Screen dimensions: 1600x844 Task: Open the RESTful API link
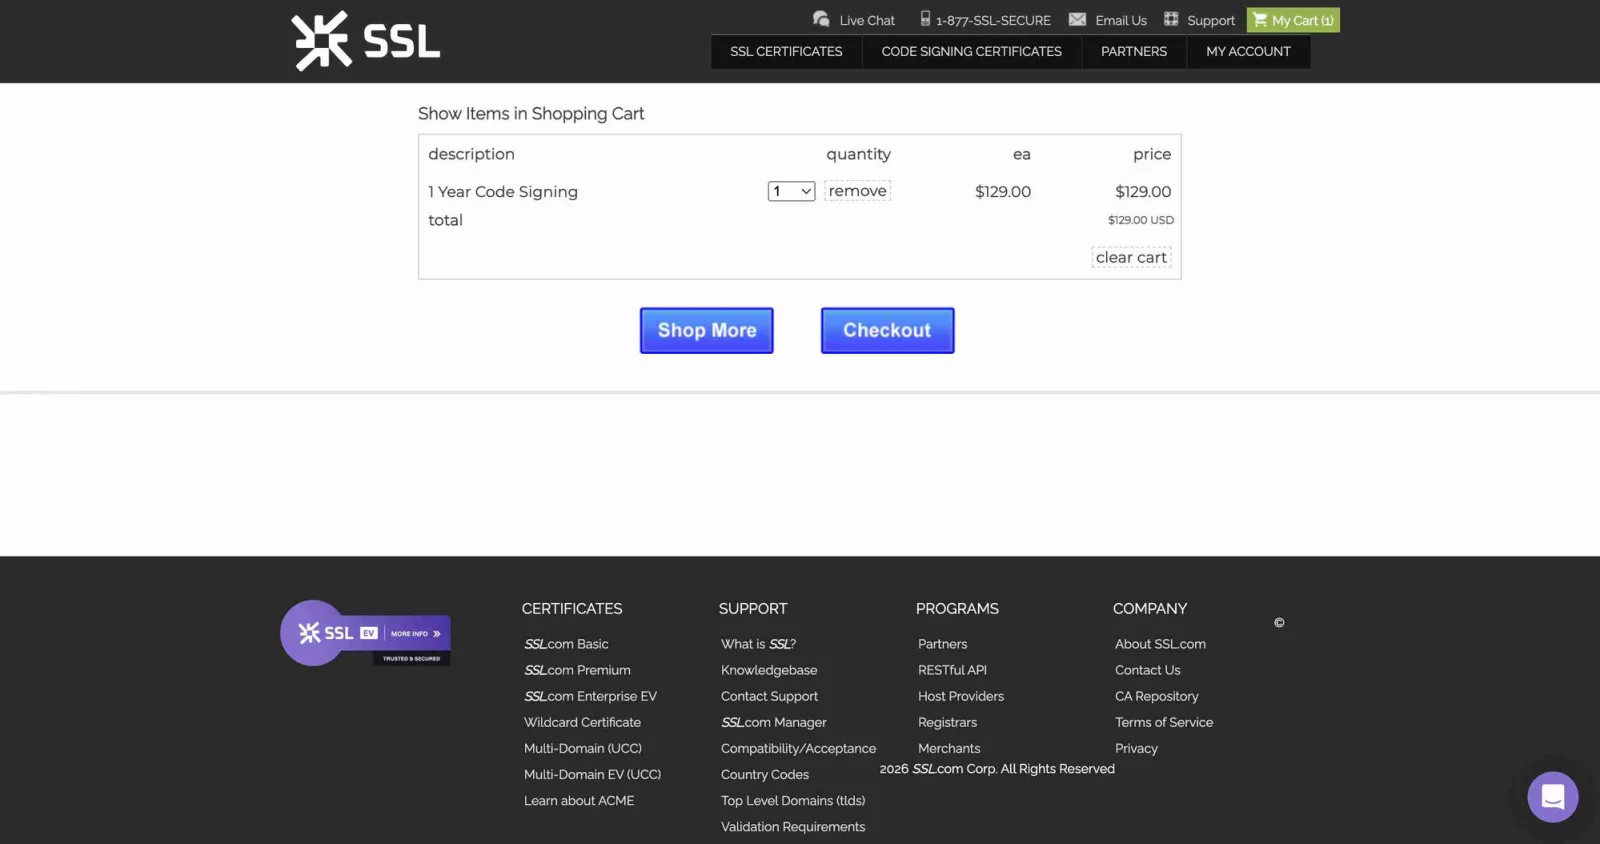click(952, 671)
